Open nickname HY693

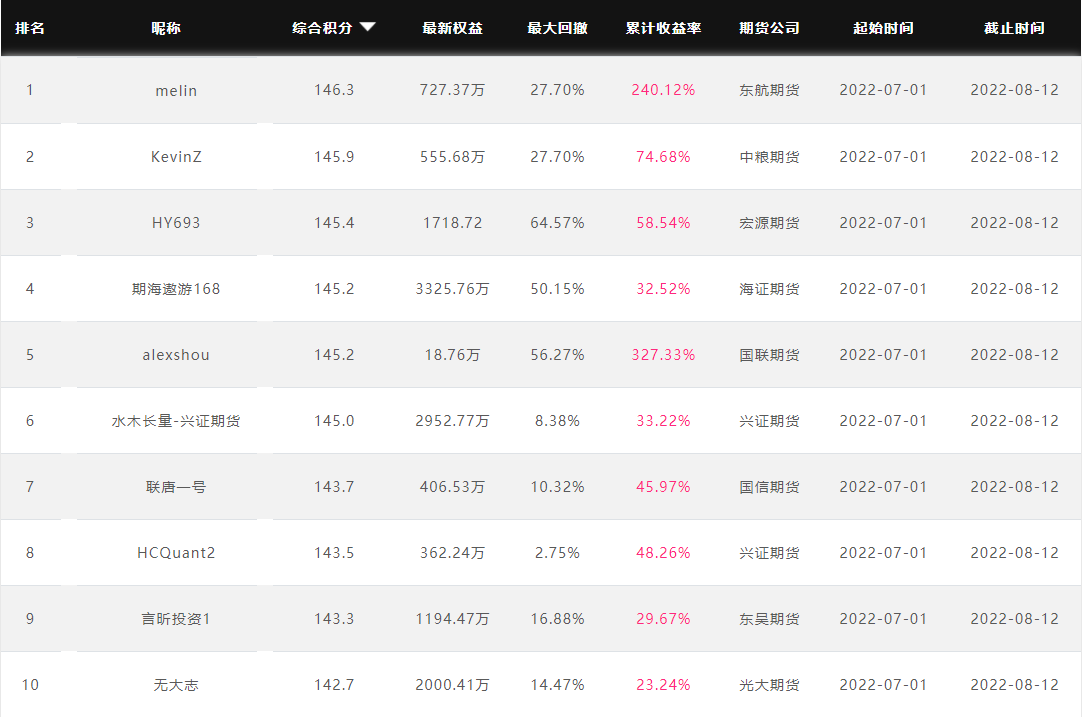point(176,223)
